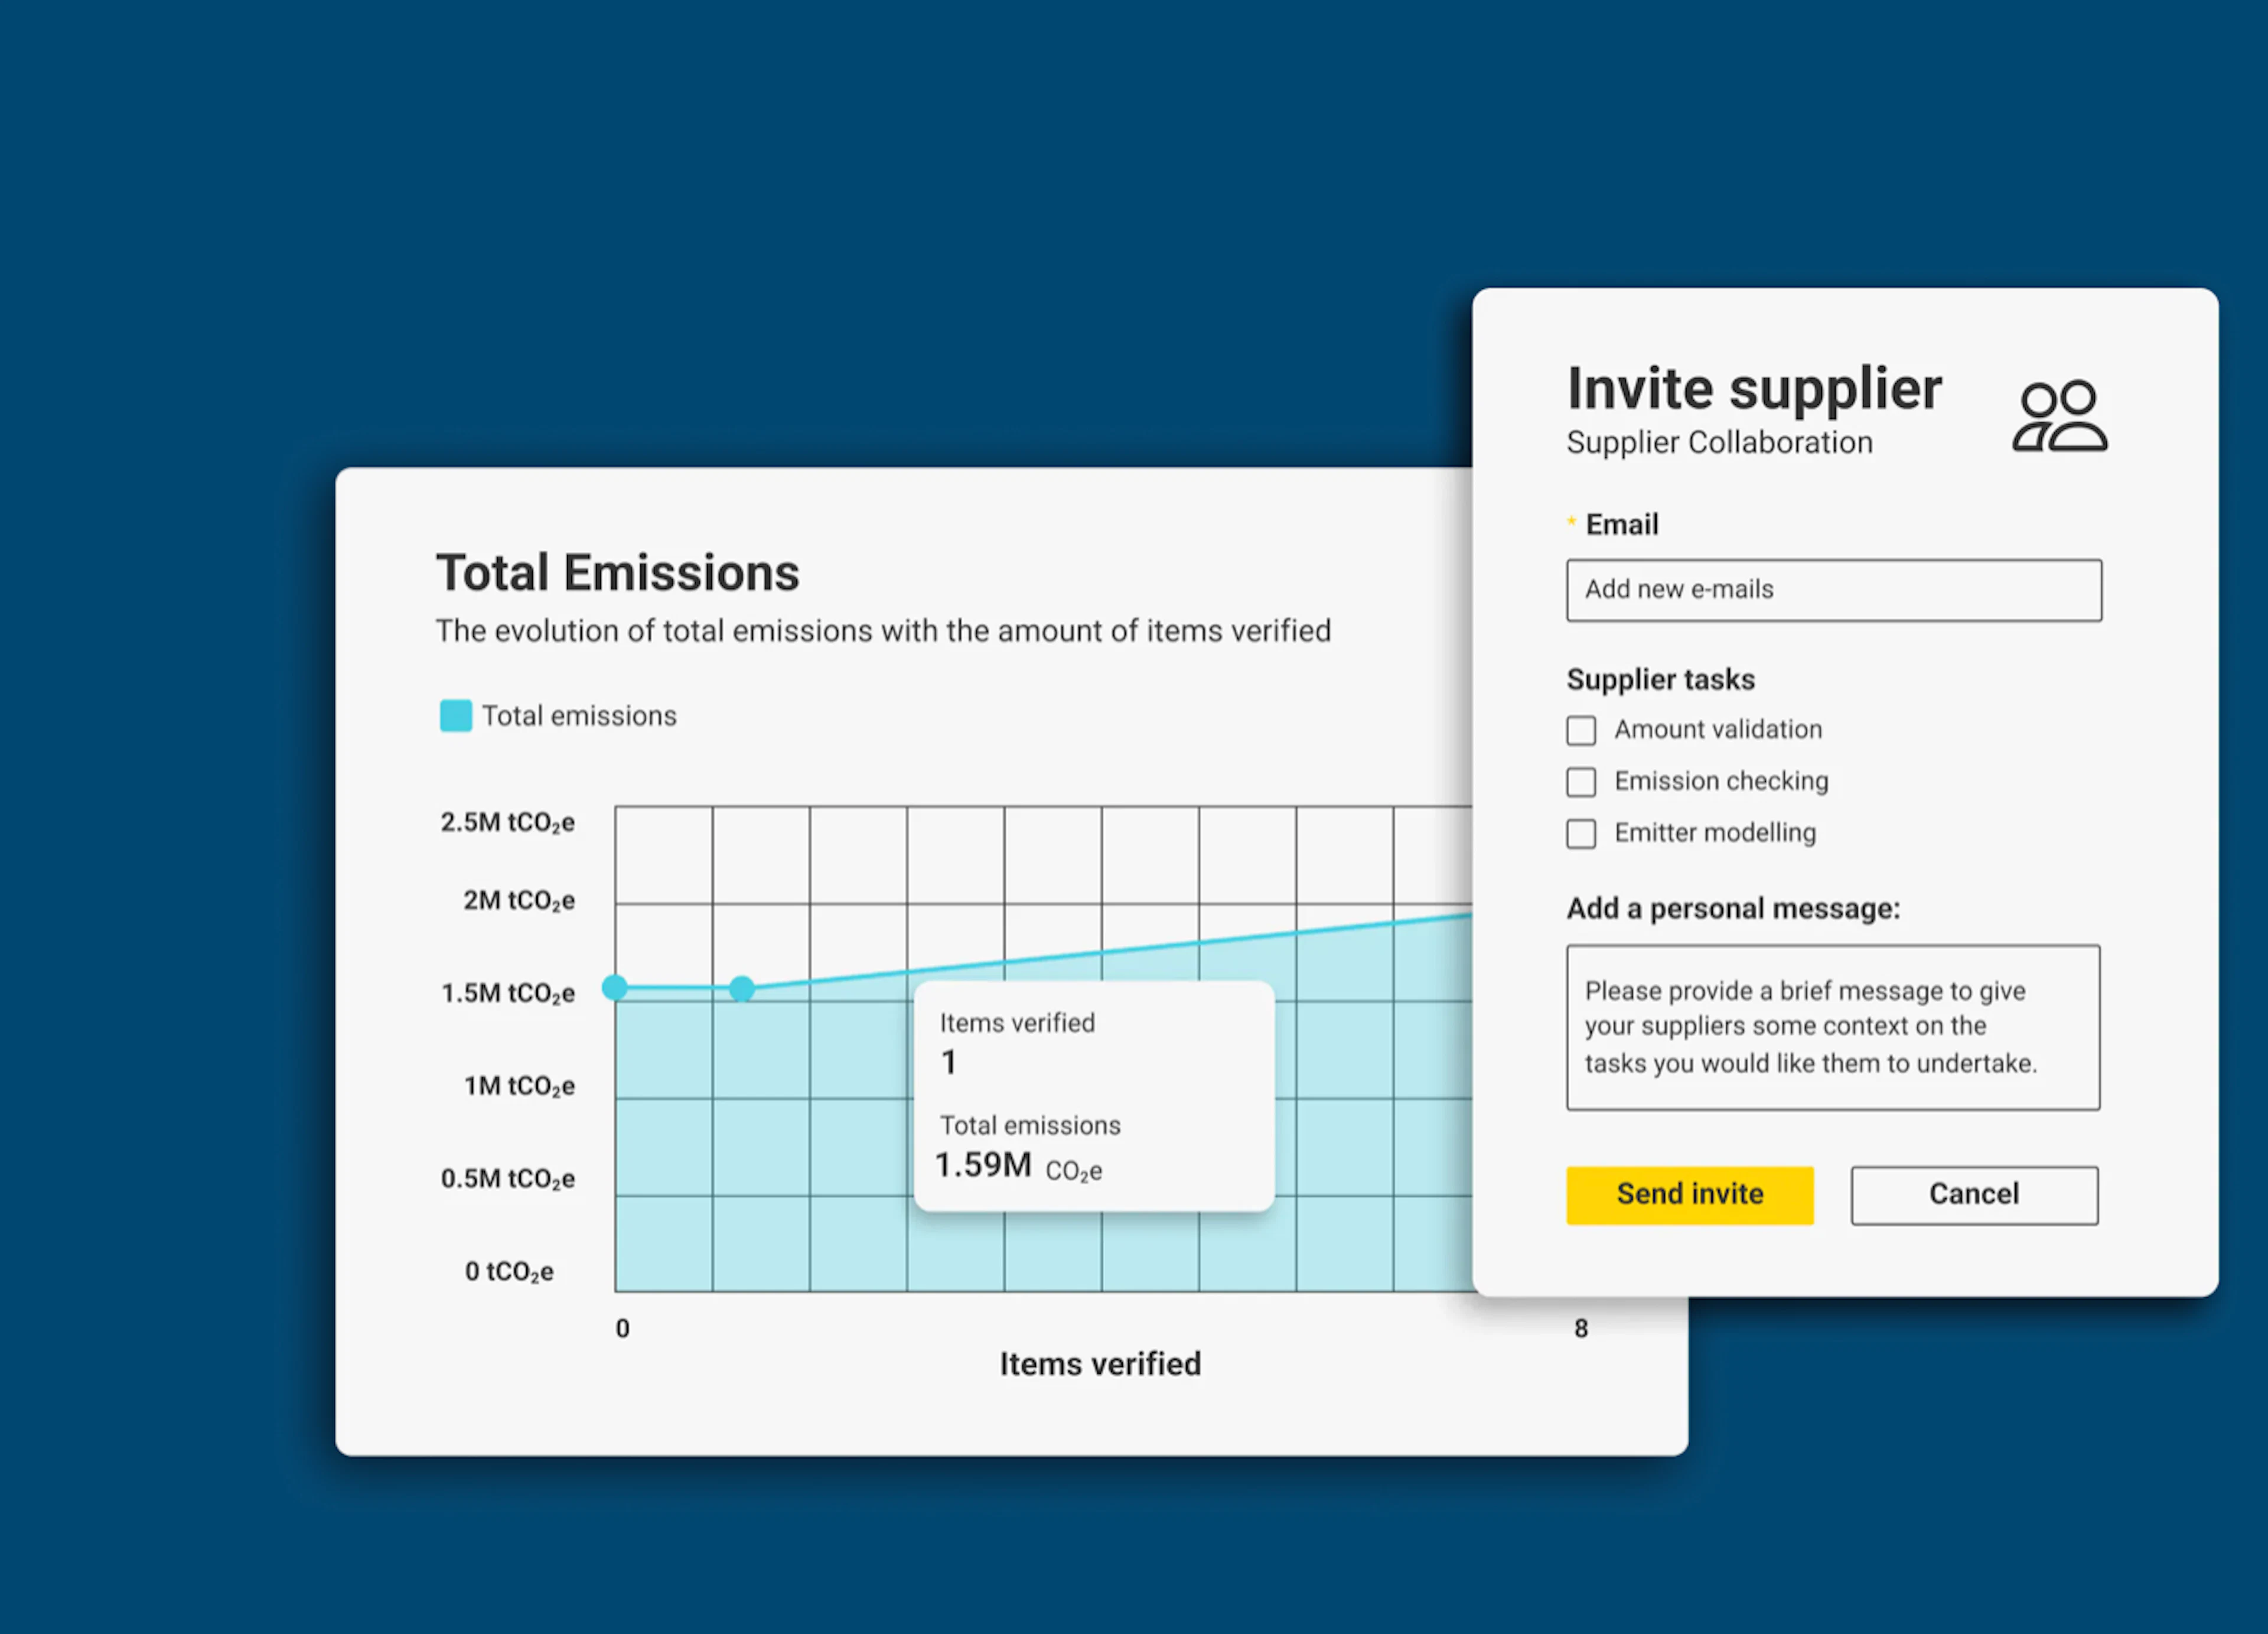Enable the Amount validation supplier task
The height and width of the screenshot is (1634, 2268).
(x=1581, y=730)
